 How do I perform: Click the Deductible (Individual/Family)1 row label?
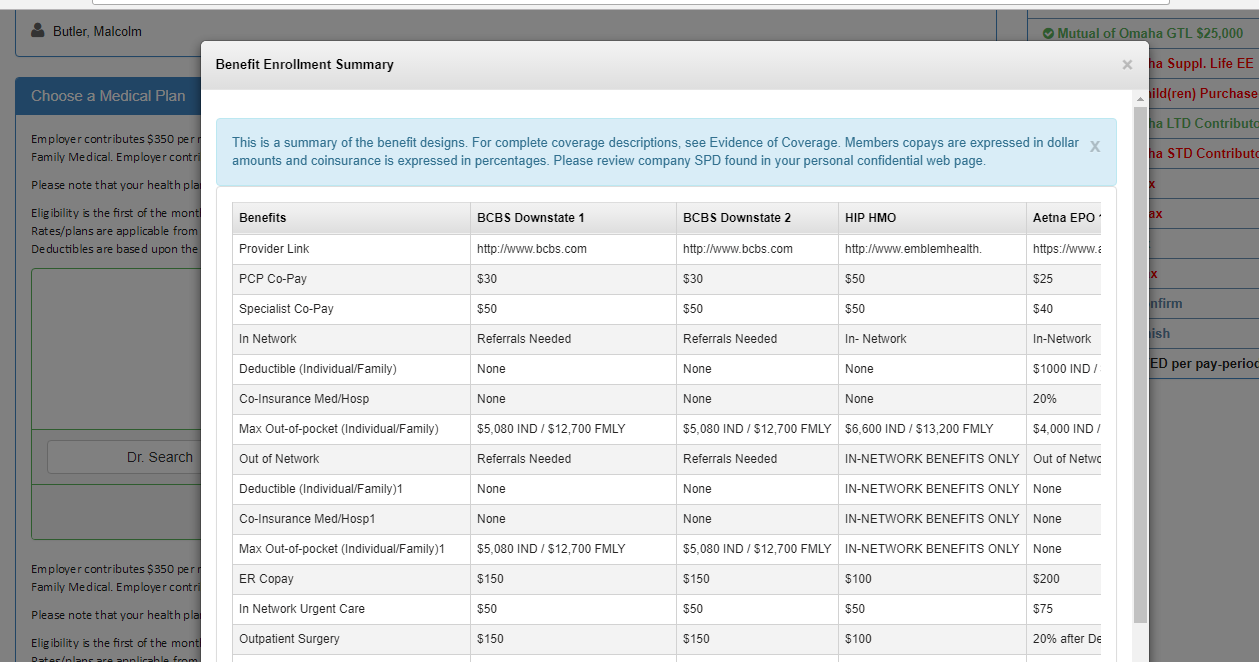coord(321,489)
